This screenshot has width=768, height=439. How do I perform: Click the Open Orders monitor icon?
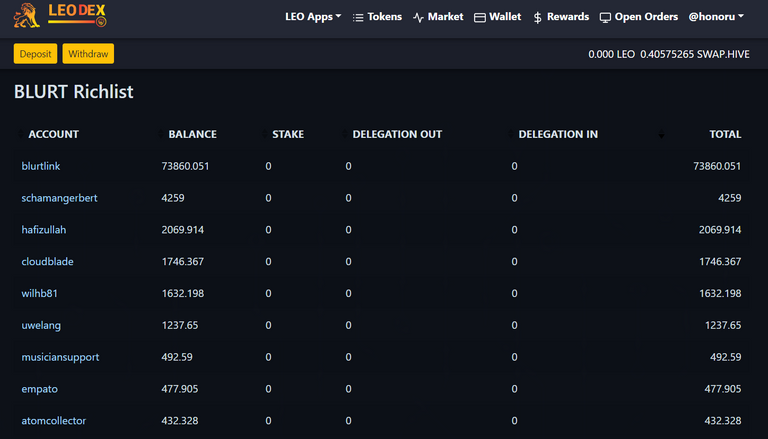coord(605,17)
